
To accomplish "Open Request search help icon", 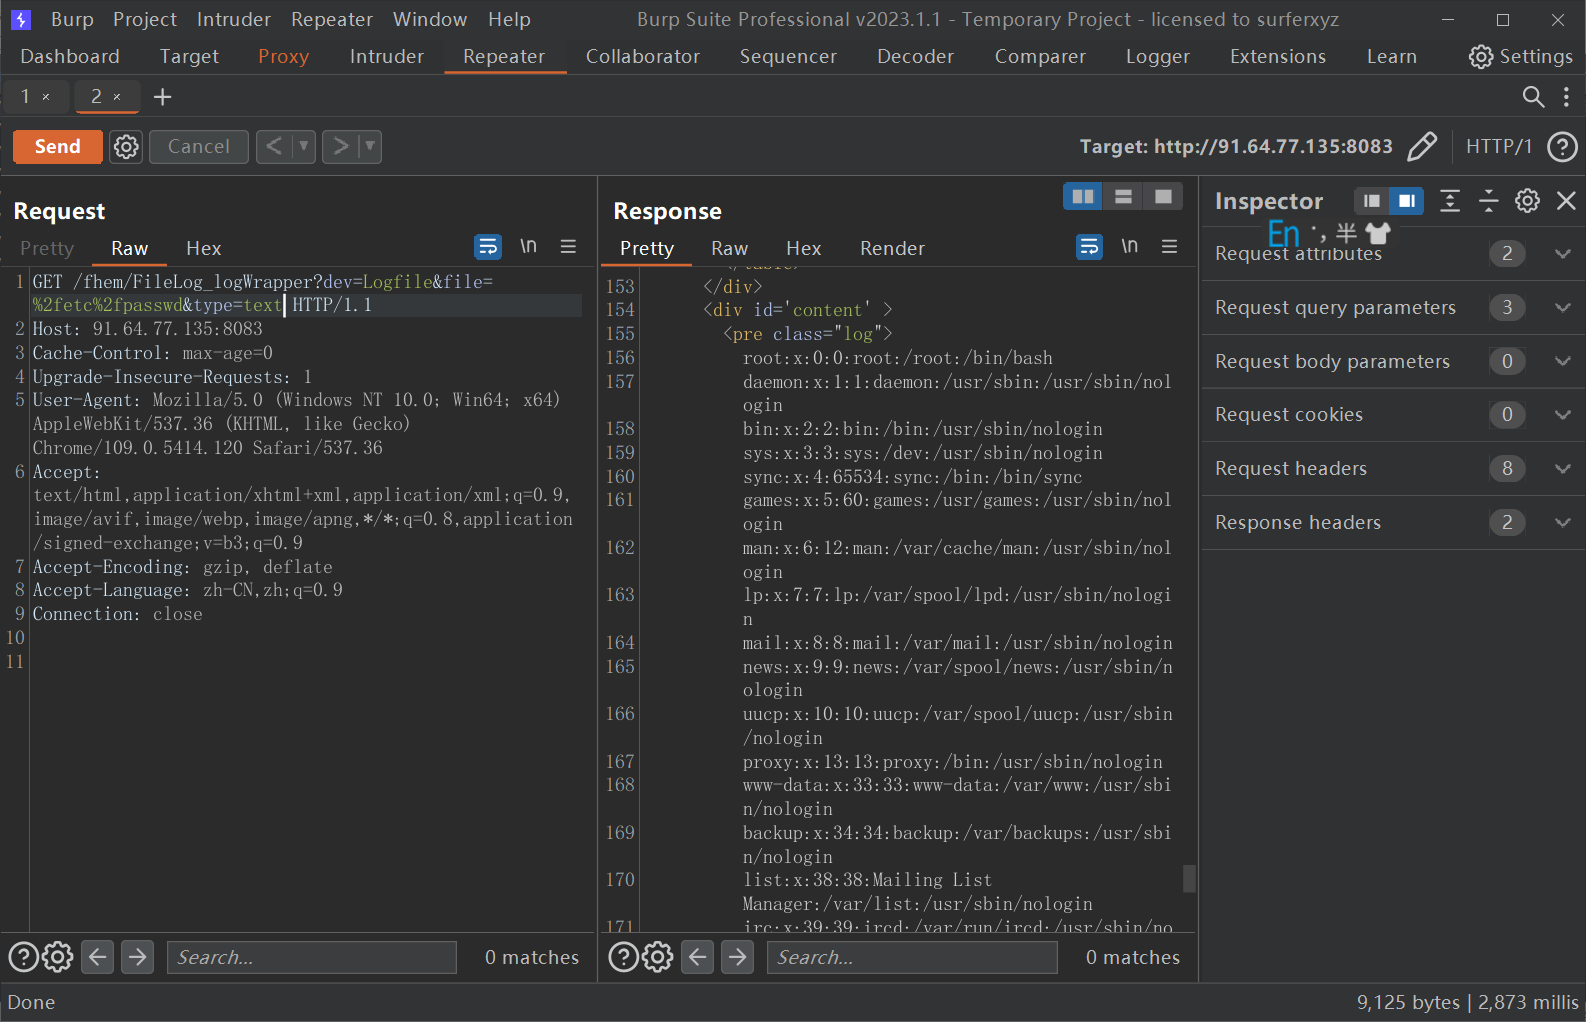I will 23,957.
